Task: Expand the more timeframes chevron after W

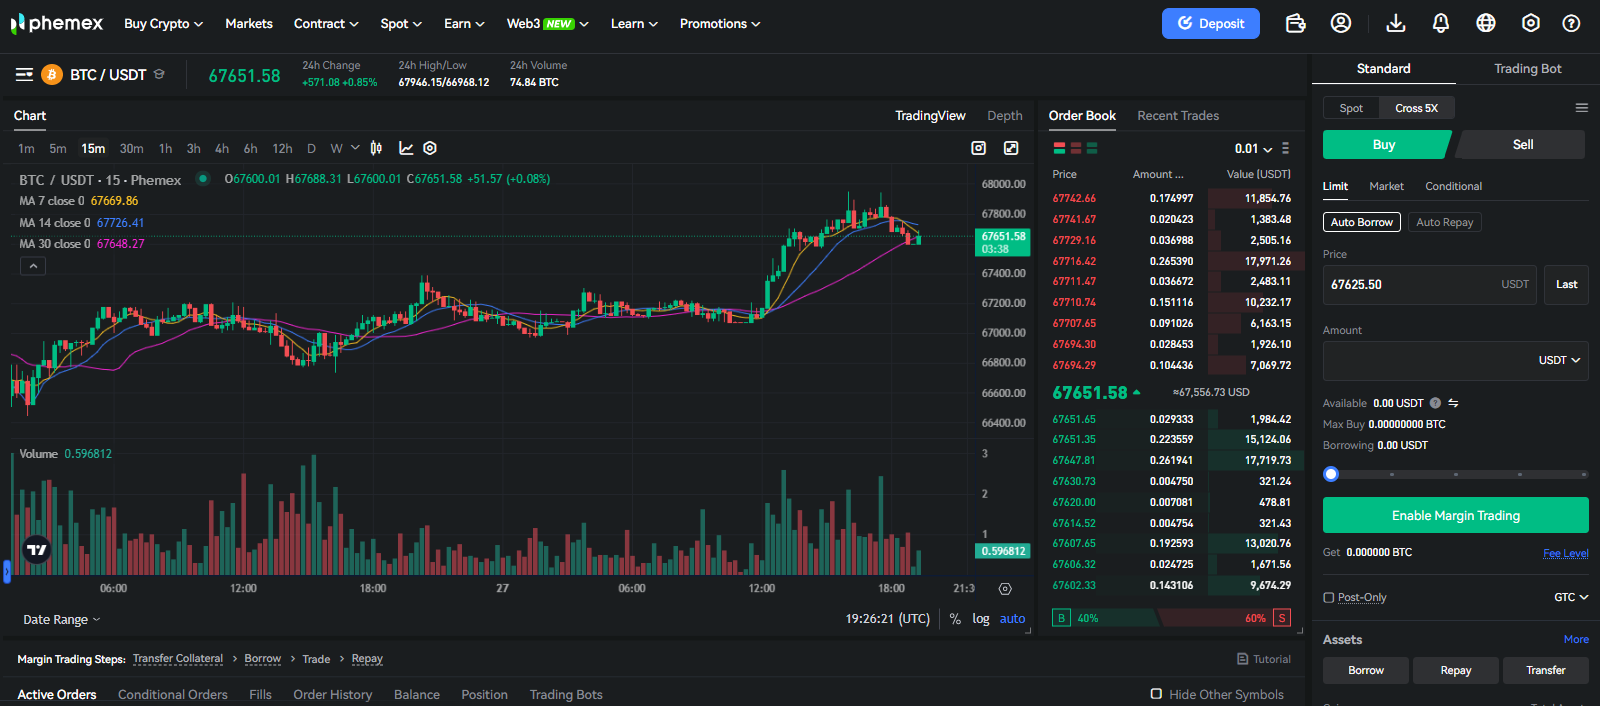Action: point(355,148)
